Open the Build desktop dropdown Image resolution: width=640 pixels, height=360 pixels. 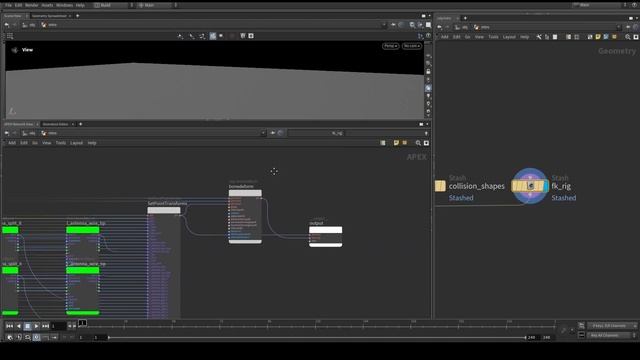113,5
